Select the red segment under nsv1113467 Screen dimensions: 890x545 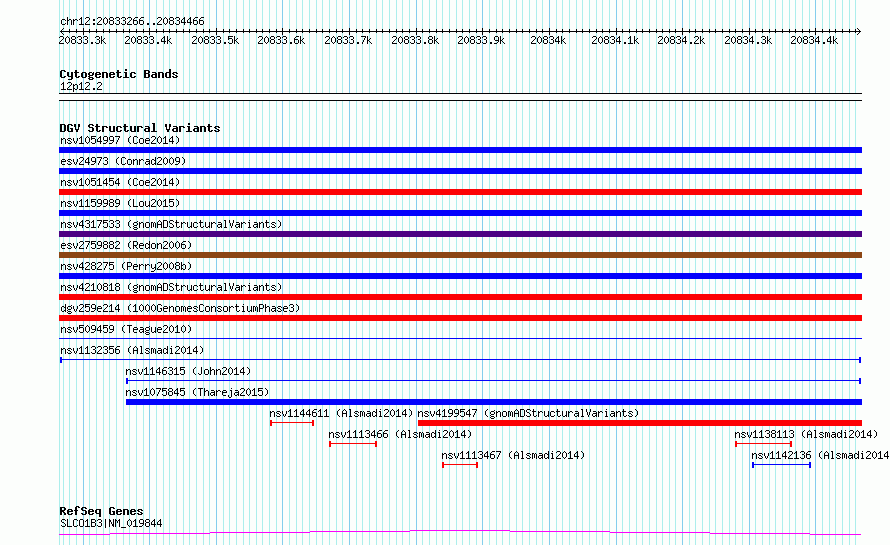(x=460, y=465)
